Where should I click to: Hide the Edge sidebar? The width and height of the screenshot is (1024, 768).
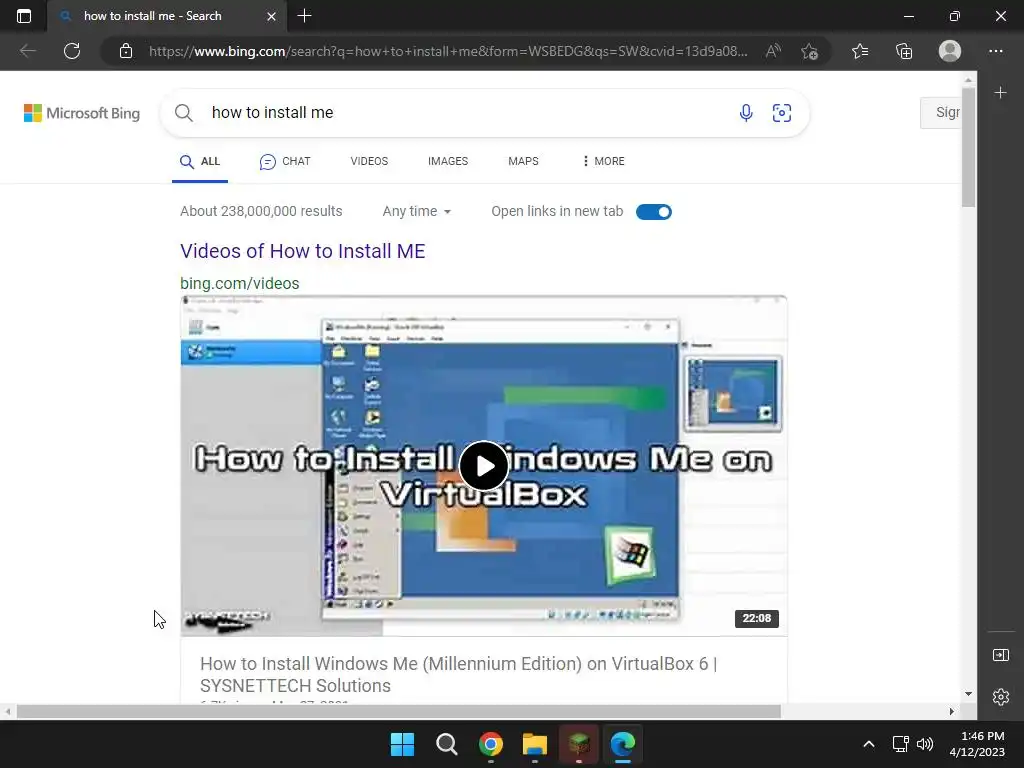tap(1000, 655)
